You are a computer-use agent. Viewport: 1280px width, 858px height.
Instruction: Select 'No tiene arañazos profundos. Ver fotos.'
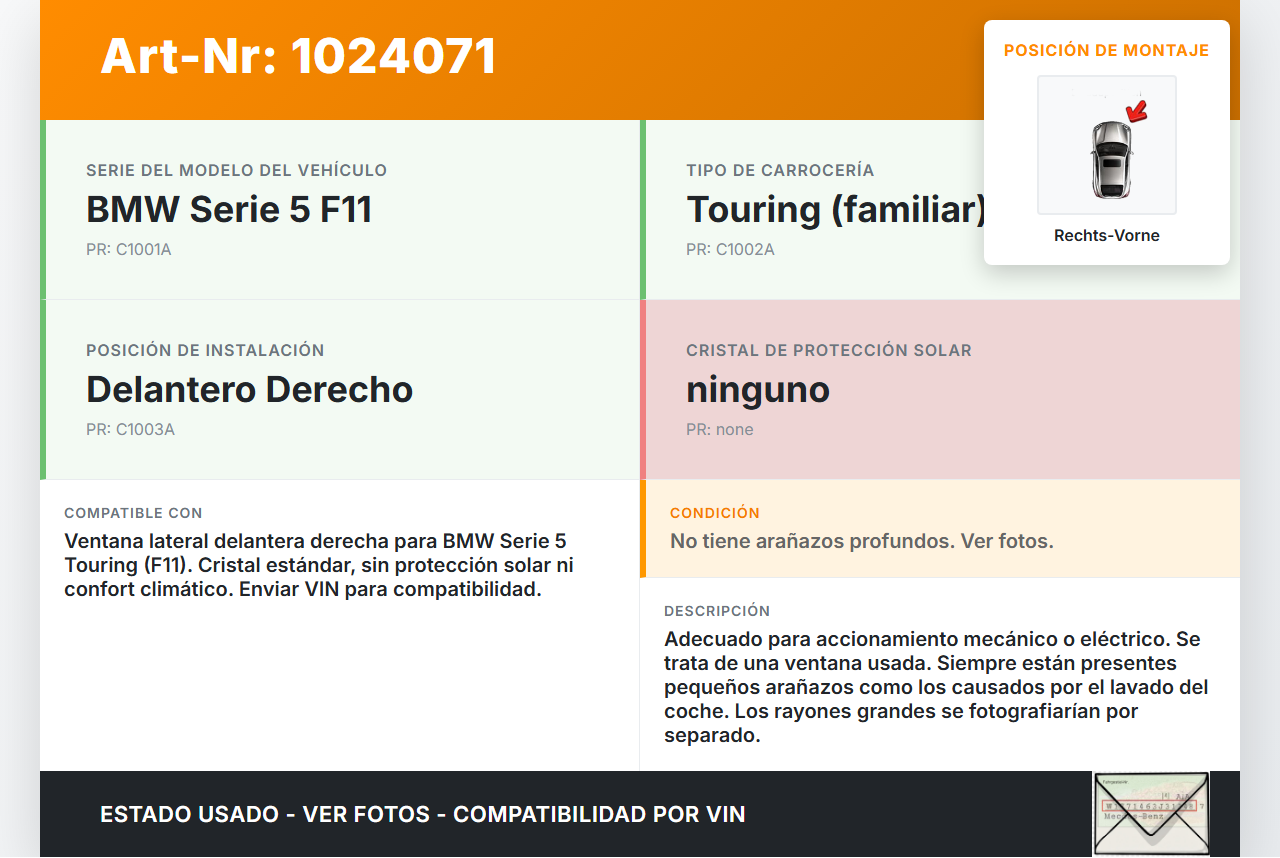pyautogui.click(x=862, y=541)
